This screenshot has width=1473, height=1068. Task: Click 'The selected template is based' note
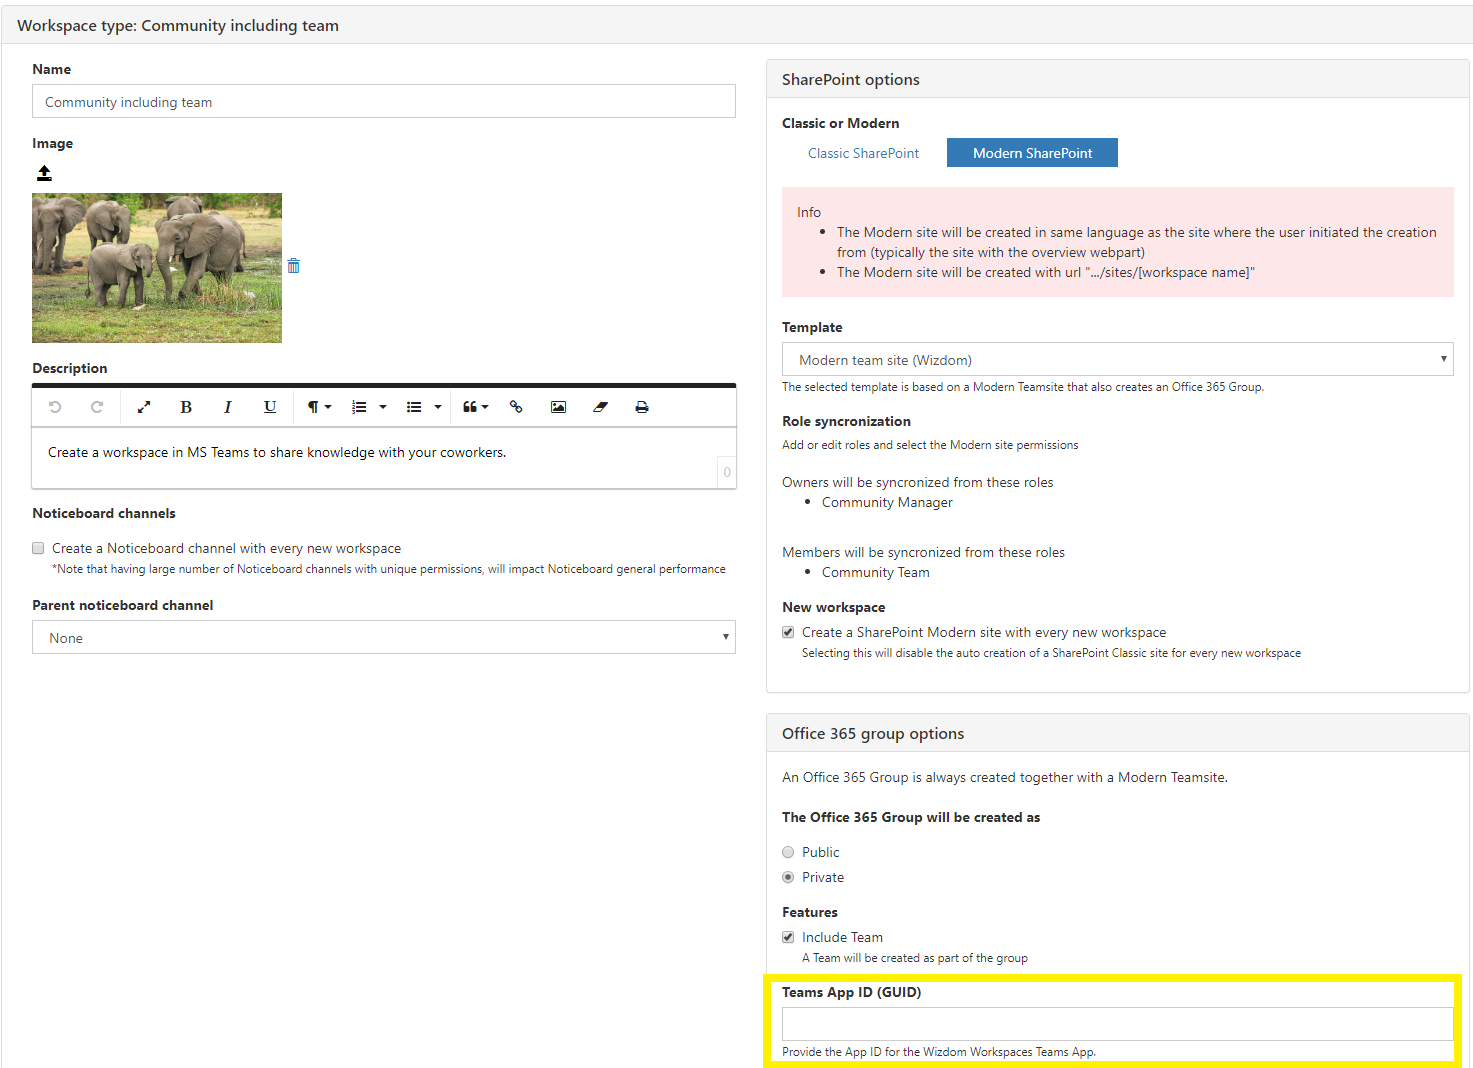point(1023,387)
